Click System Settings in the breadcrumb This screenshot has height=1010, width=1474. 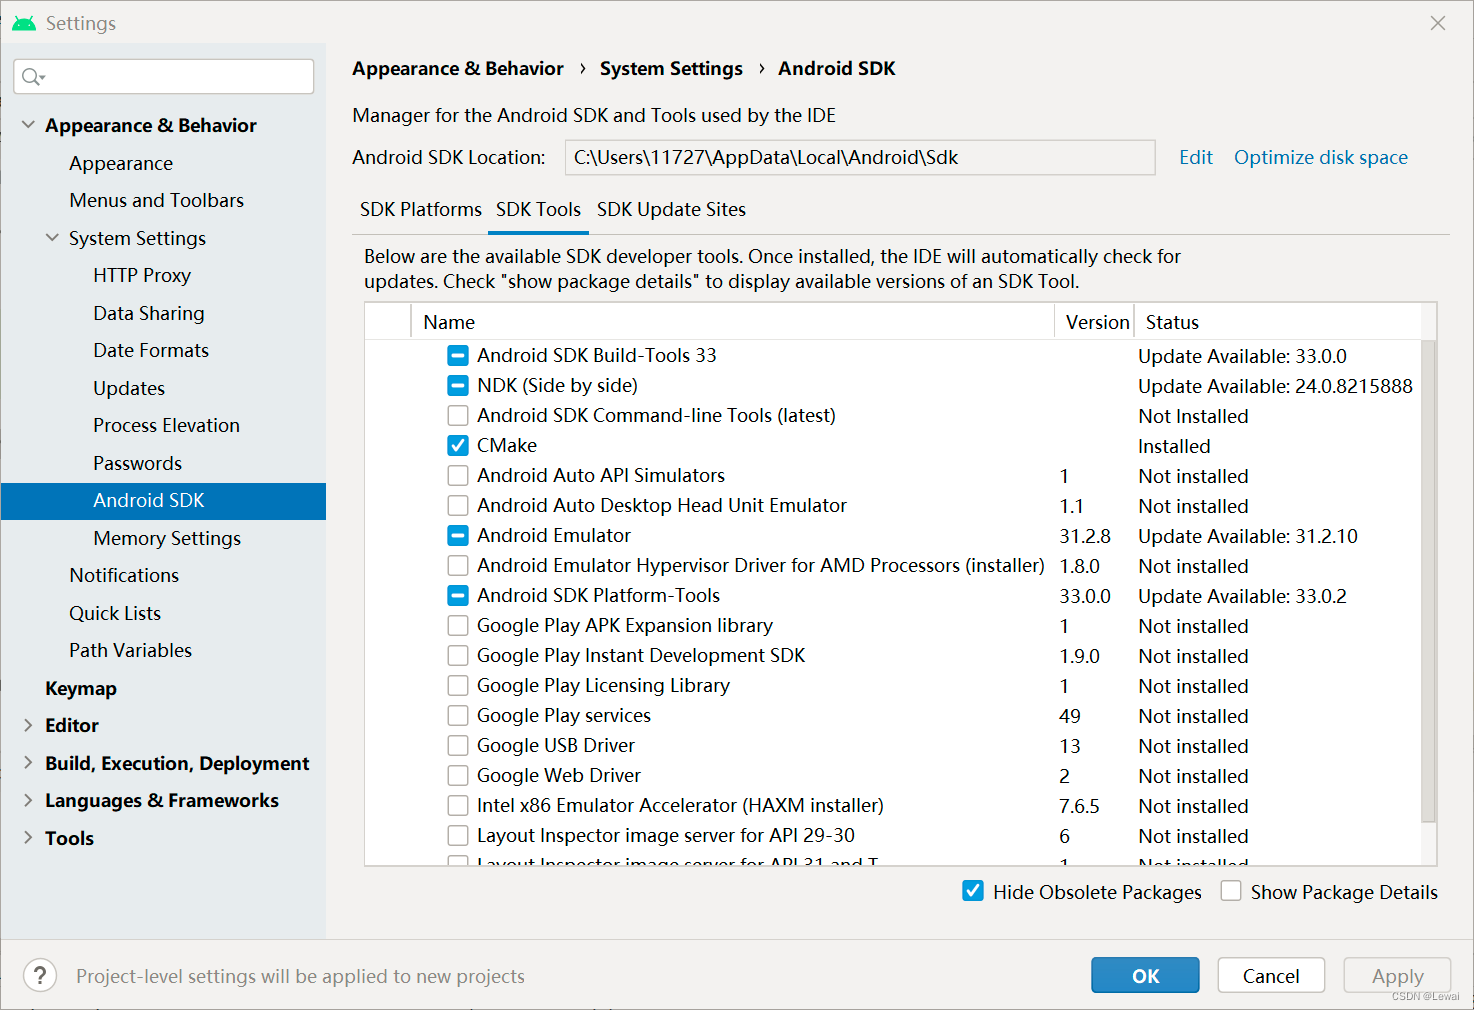[x=671, y=68]
